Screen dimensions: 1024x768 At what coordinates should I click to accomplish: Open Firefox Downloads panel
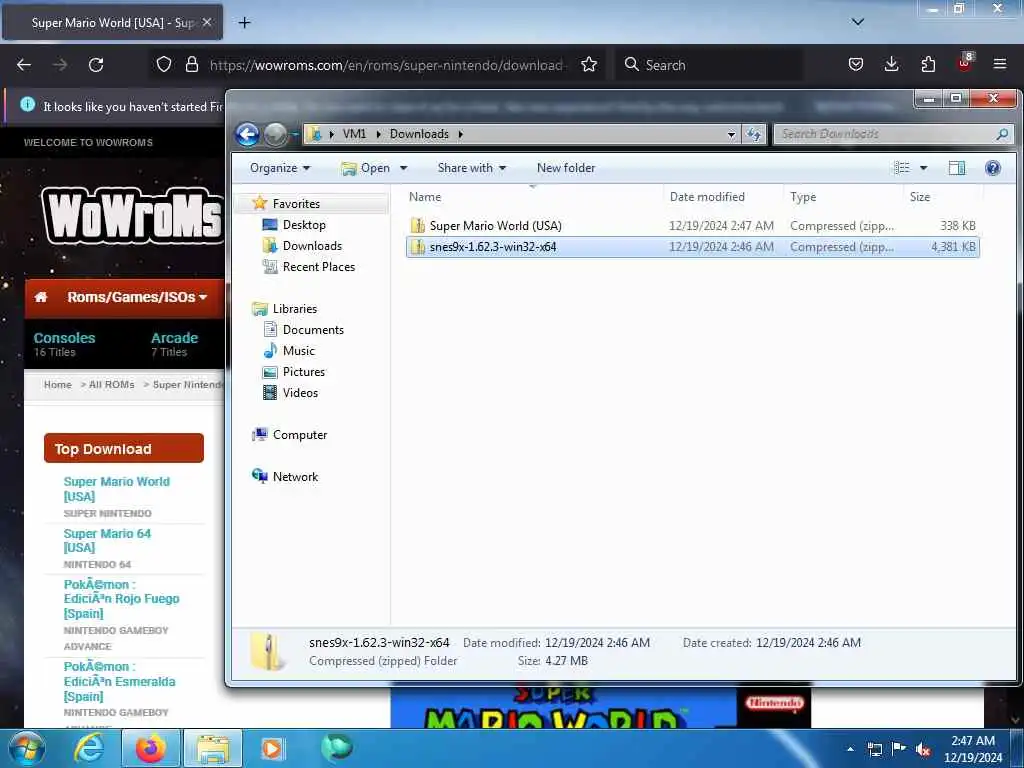coord(891,64)
